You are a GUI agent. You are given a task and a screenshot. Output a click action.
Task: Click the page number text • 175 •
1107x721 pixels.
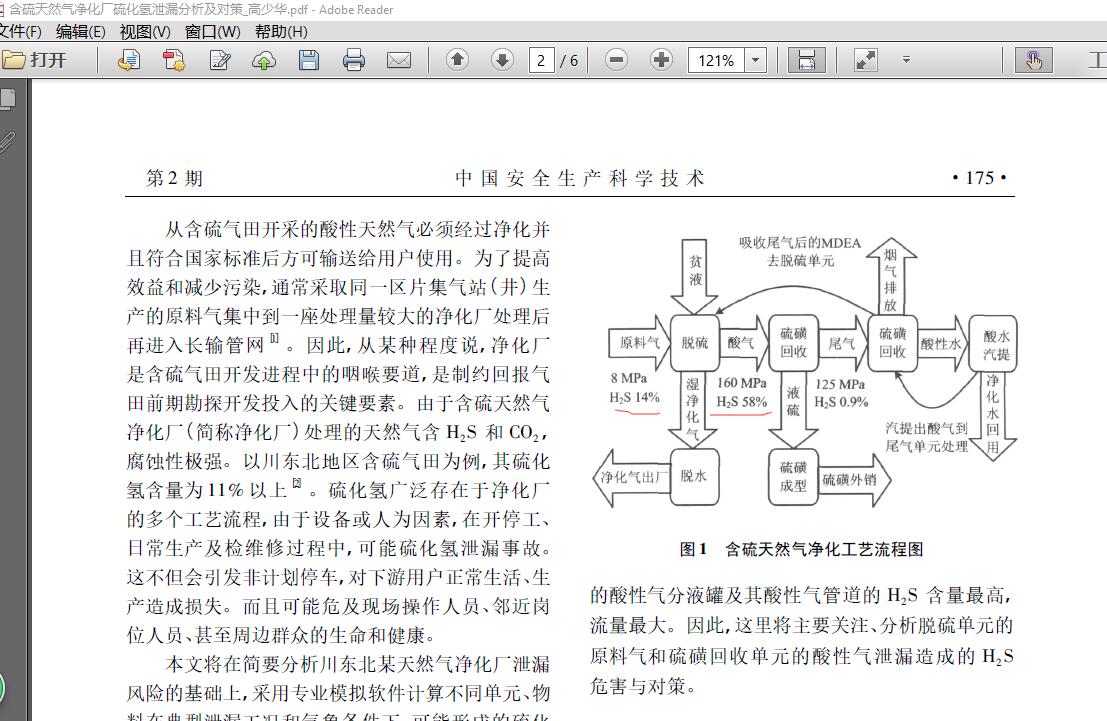pos(979,178)
